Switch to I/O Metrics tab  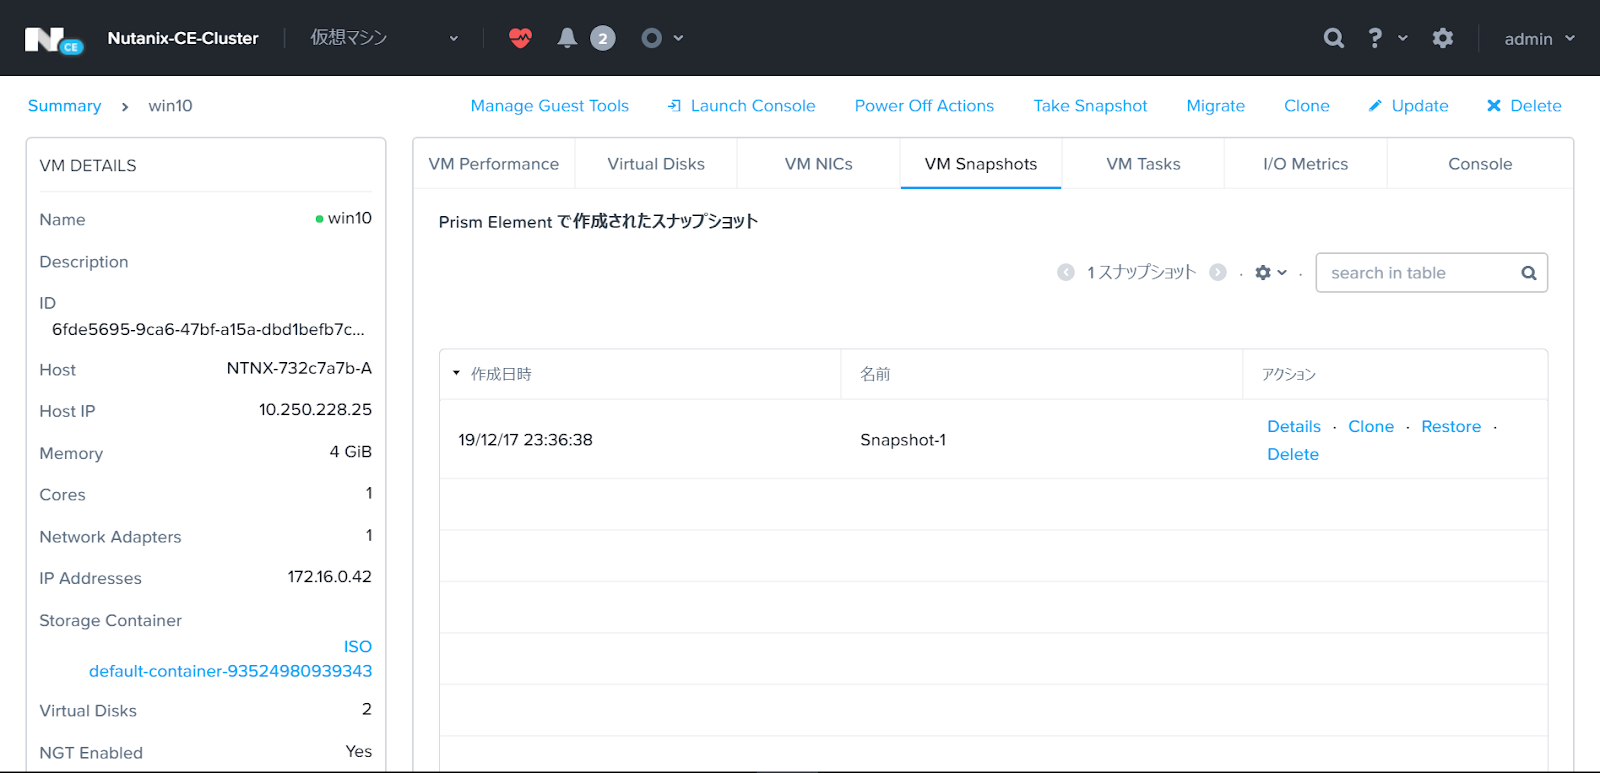click(1305, 164)
